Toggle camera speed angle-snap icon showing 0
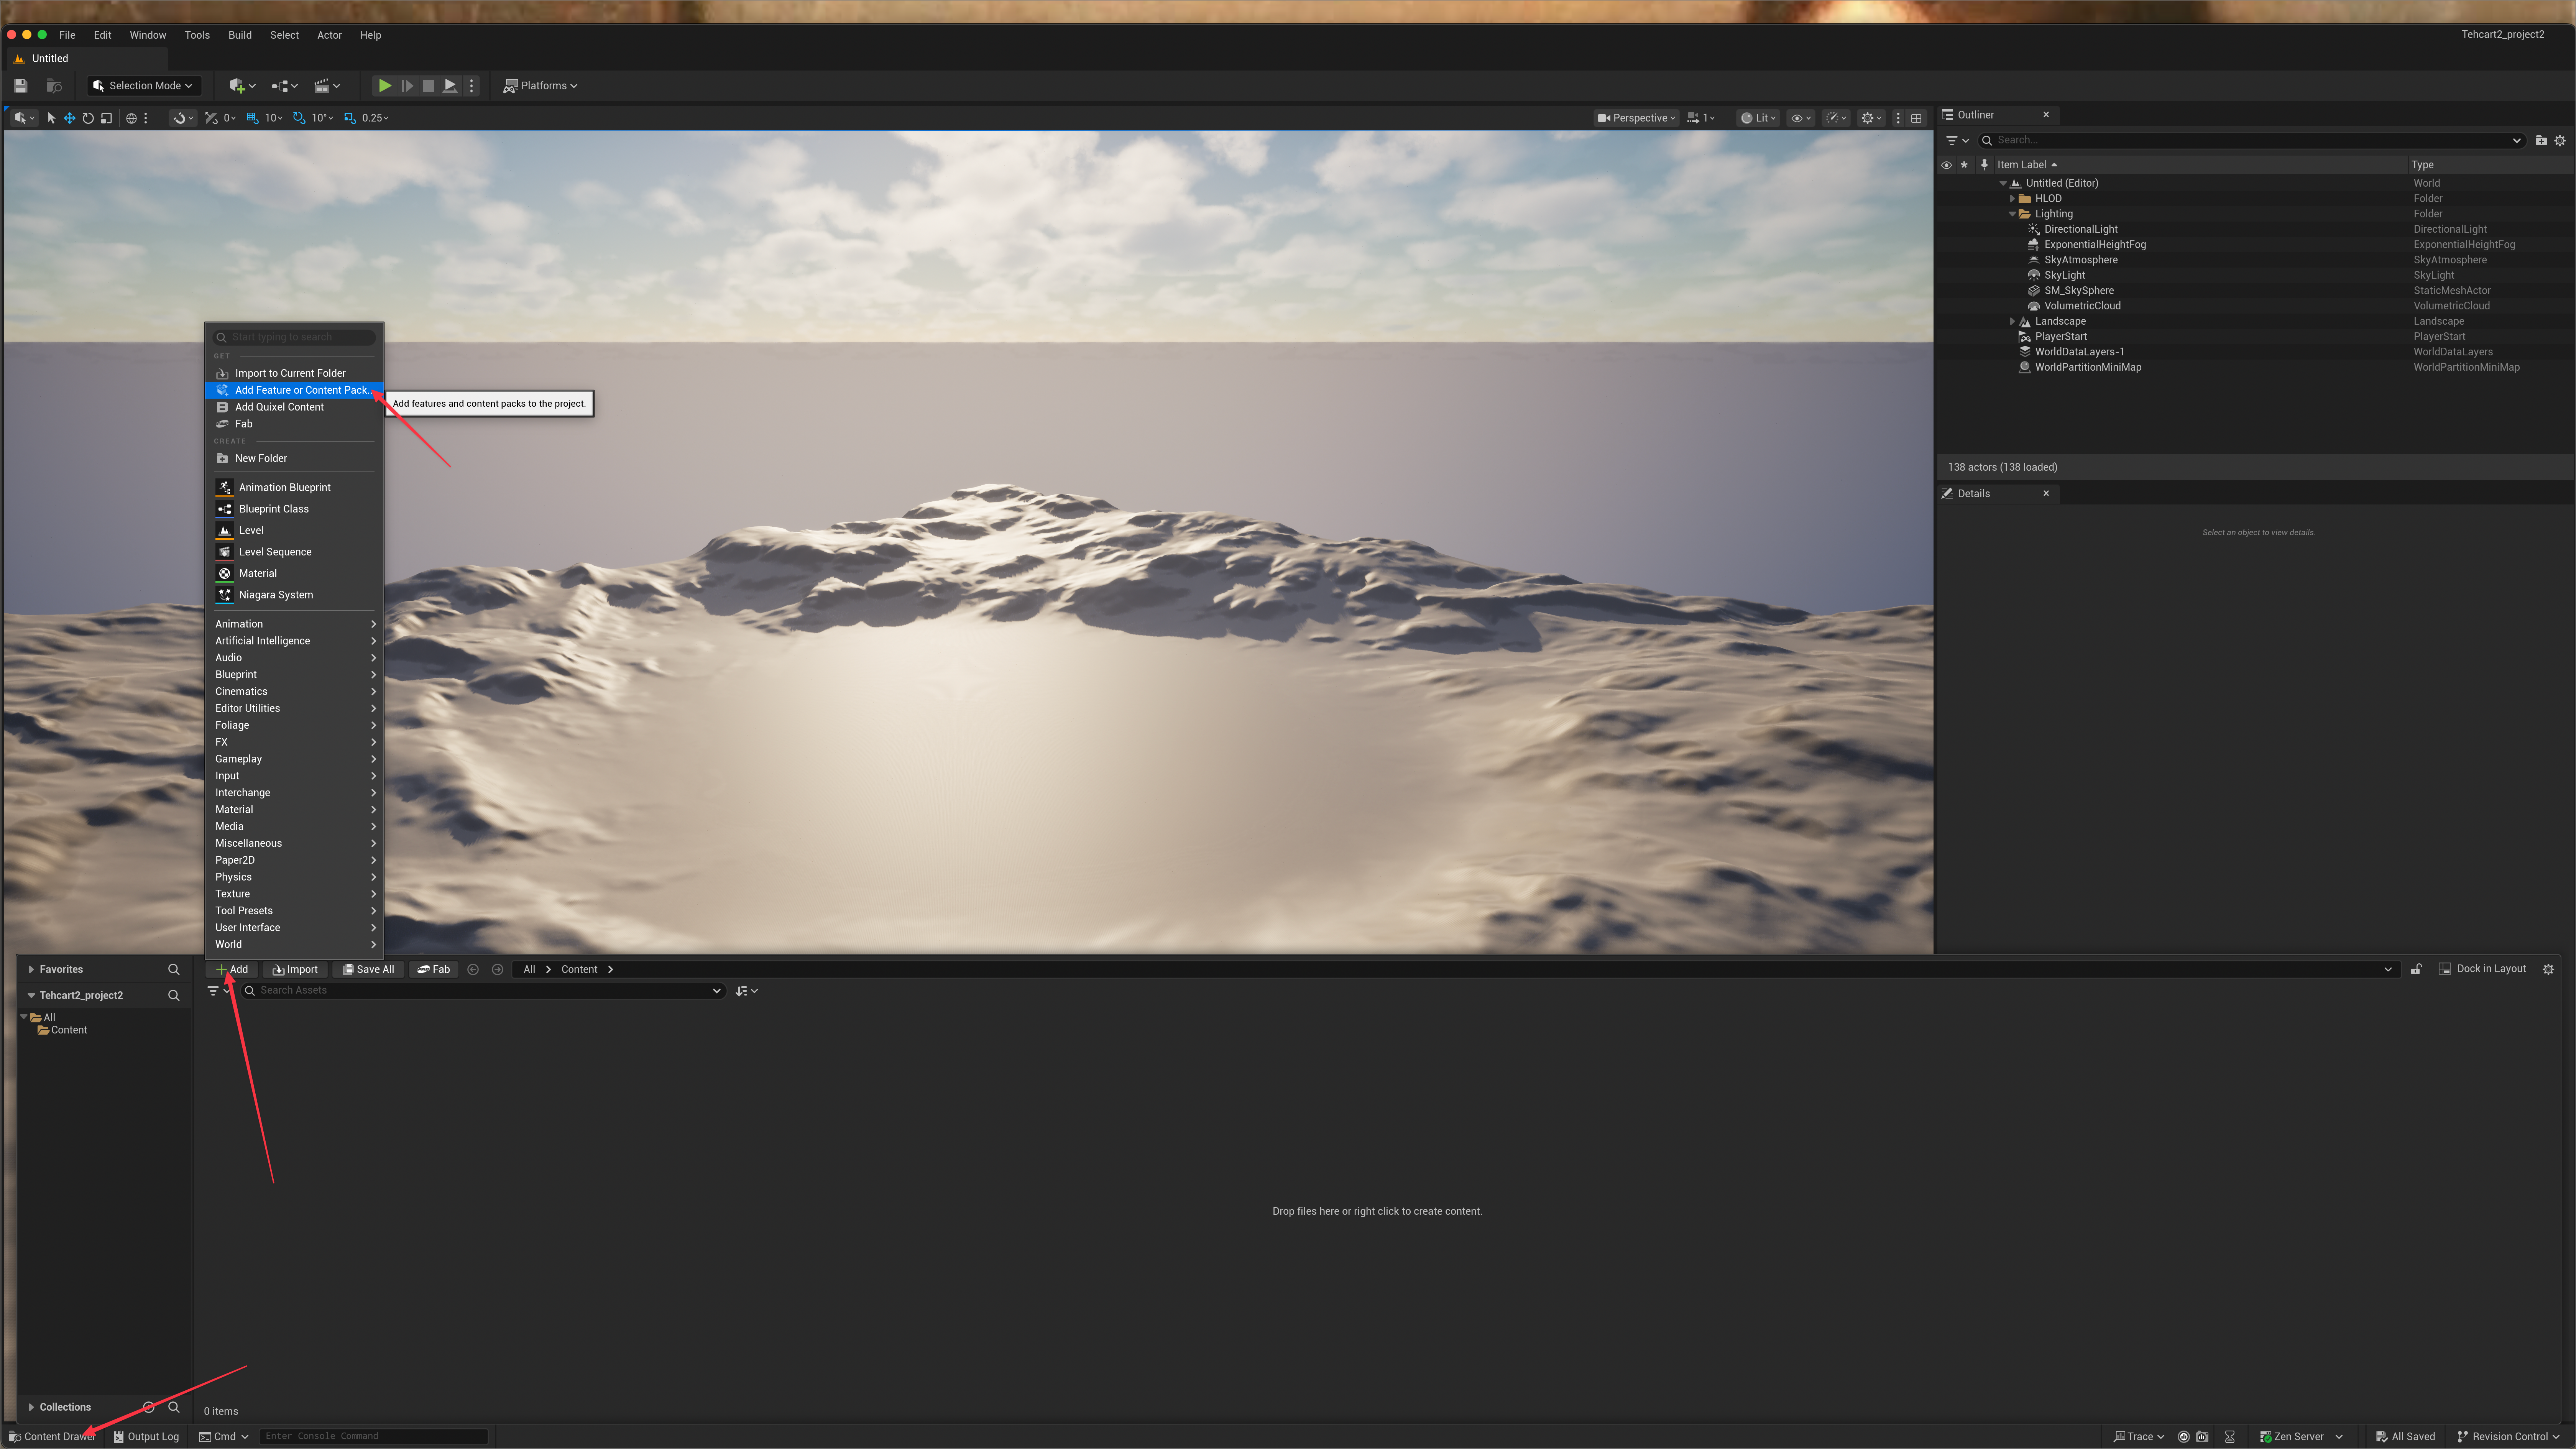Screen dimensions: 2576x1449 pos(211,118)
